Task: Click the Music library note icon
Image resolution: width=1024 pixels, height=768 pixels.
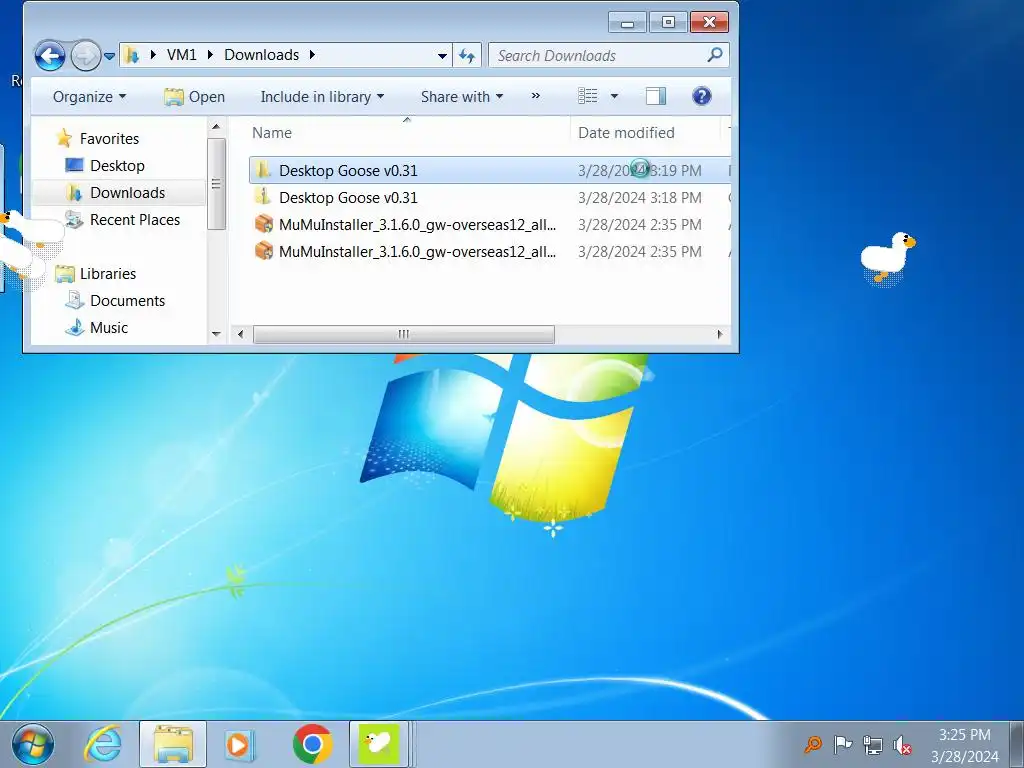Action: click(x=74, y=327)
